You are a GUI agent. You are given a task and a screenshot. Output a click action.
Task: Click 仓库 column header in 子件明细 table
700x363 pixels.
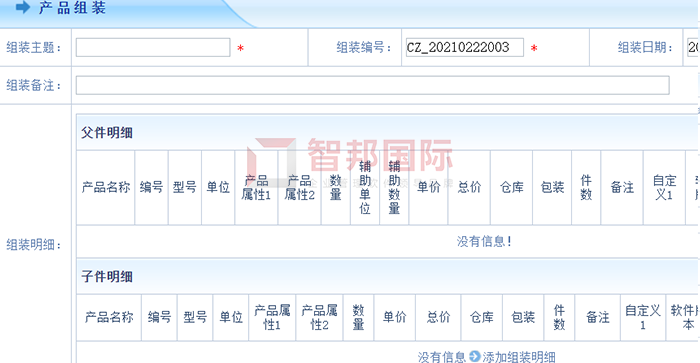481,317
